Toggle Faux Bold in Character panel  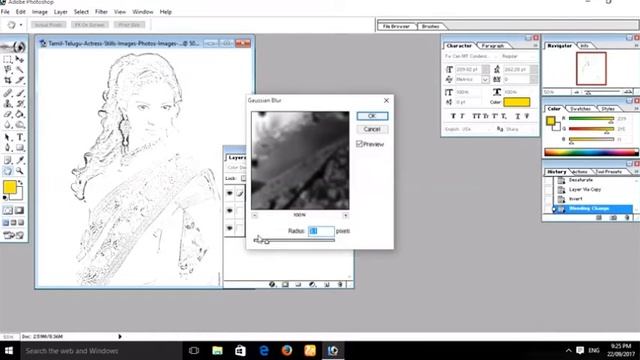tap(453, 116)
